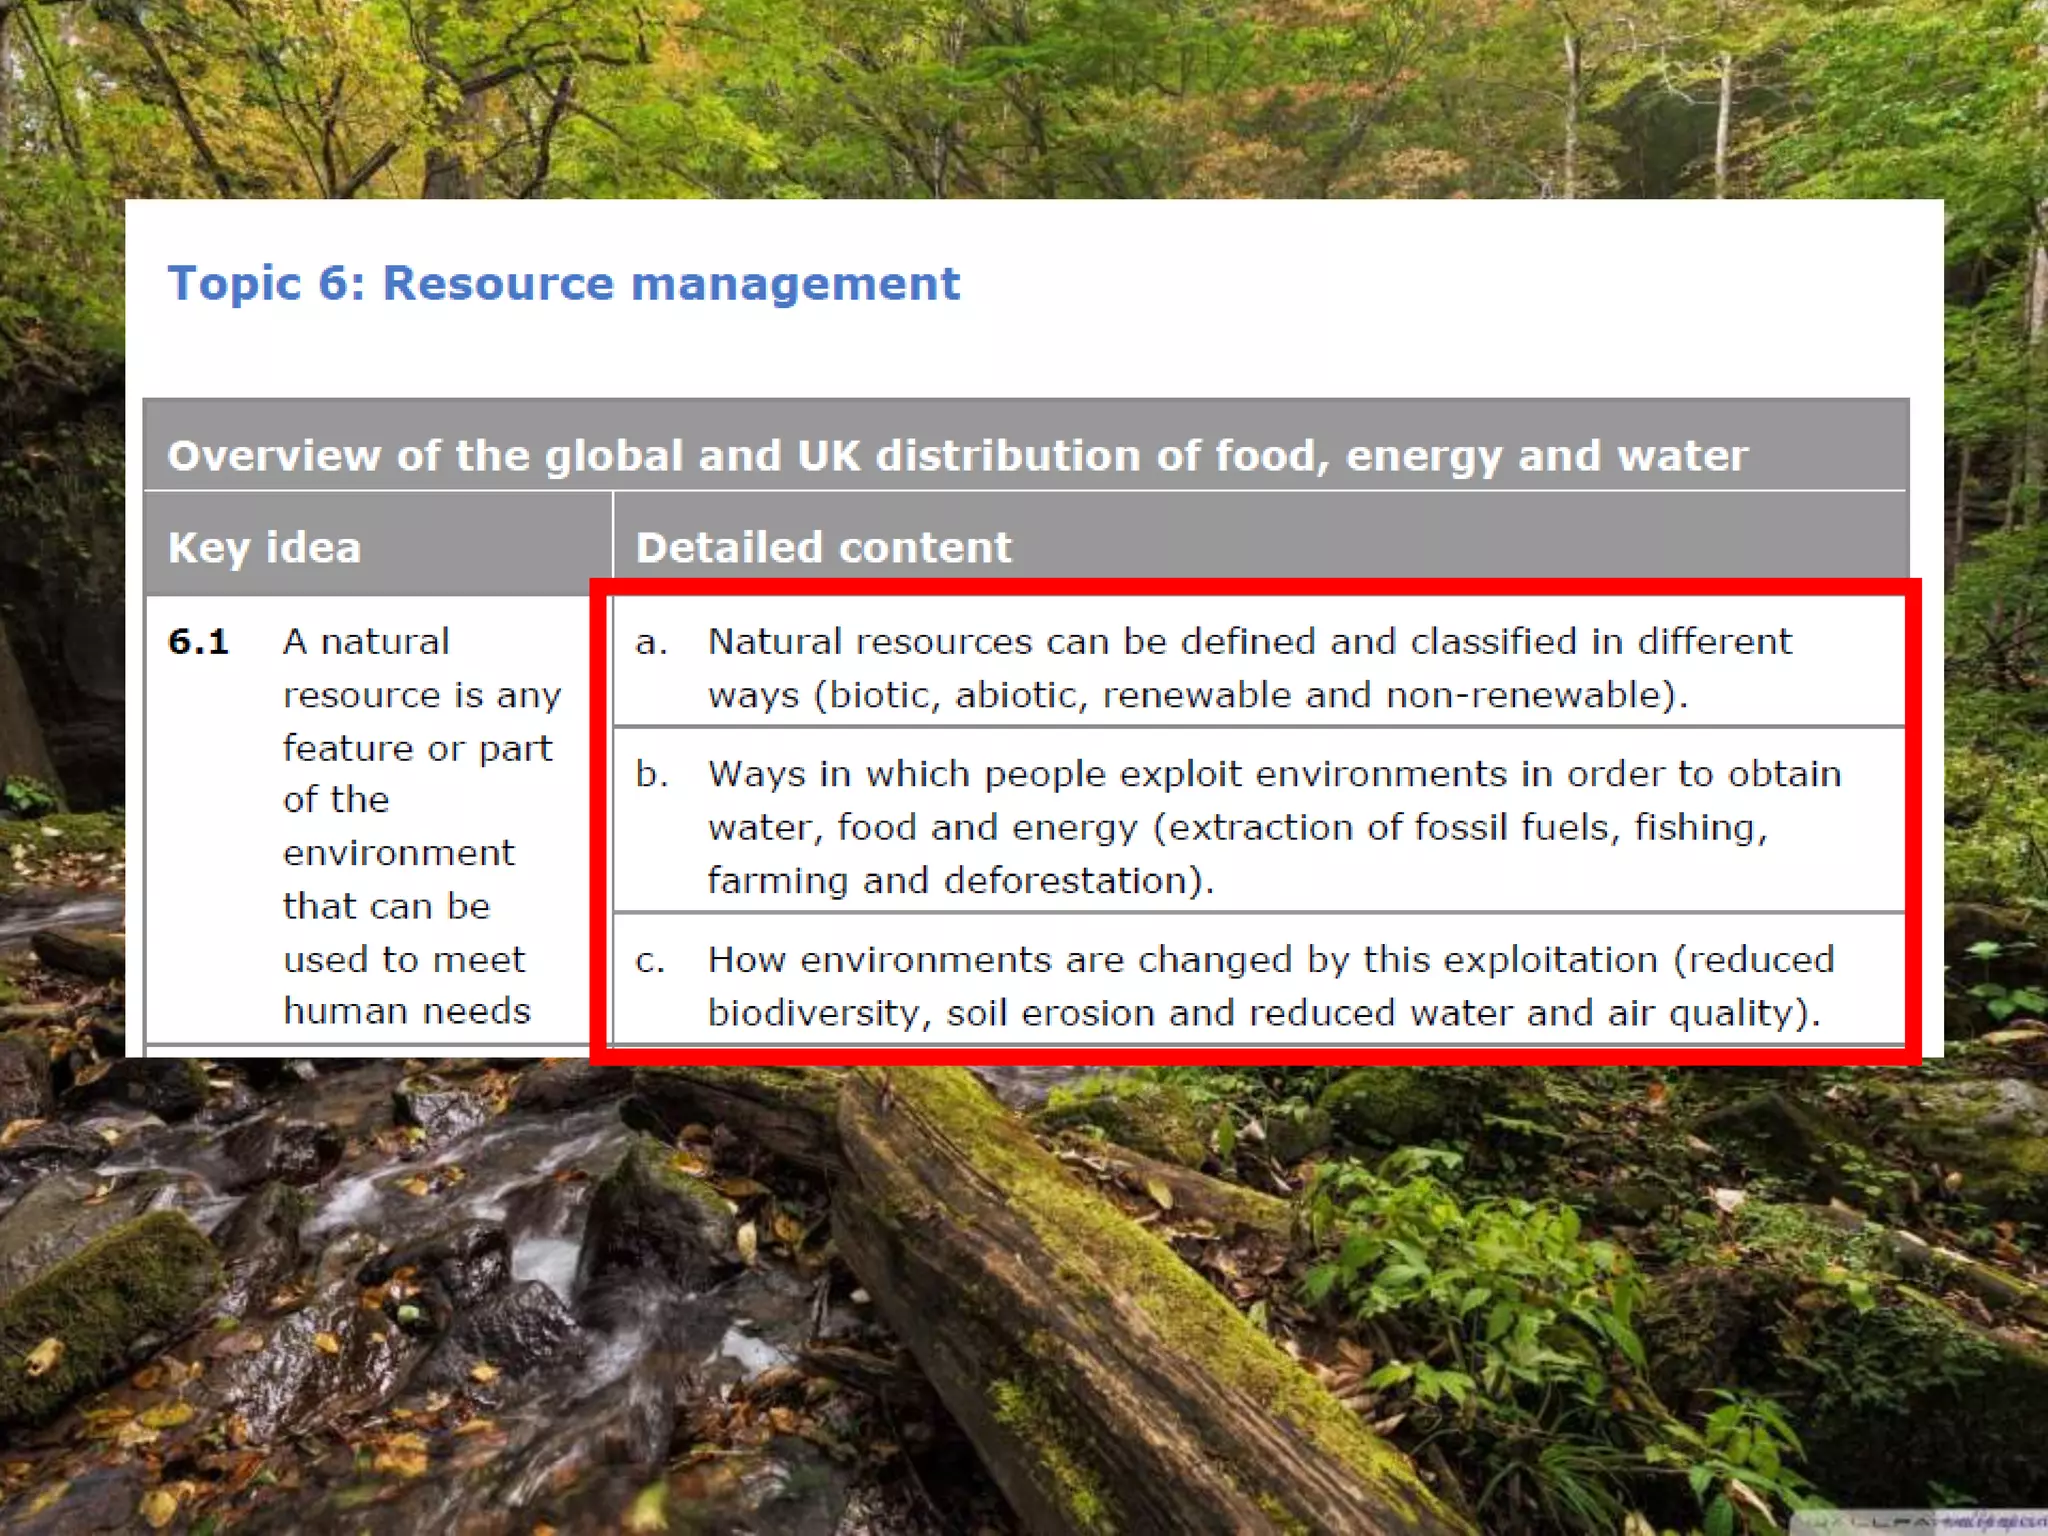2048x1536 pixels.
Task: Click the mossy fallen log in photo
Action: [1100, 1300]
